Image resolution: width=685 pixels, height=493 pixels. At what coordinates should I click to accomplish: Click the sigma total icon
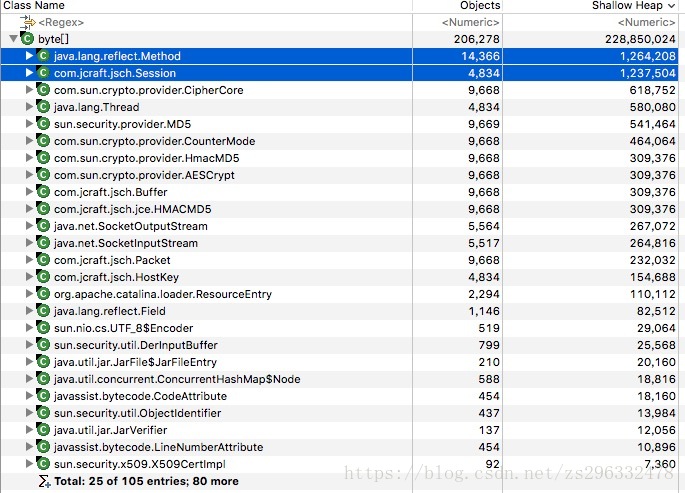click(45, 481)
